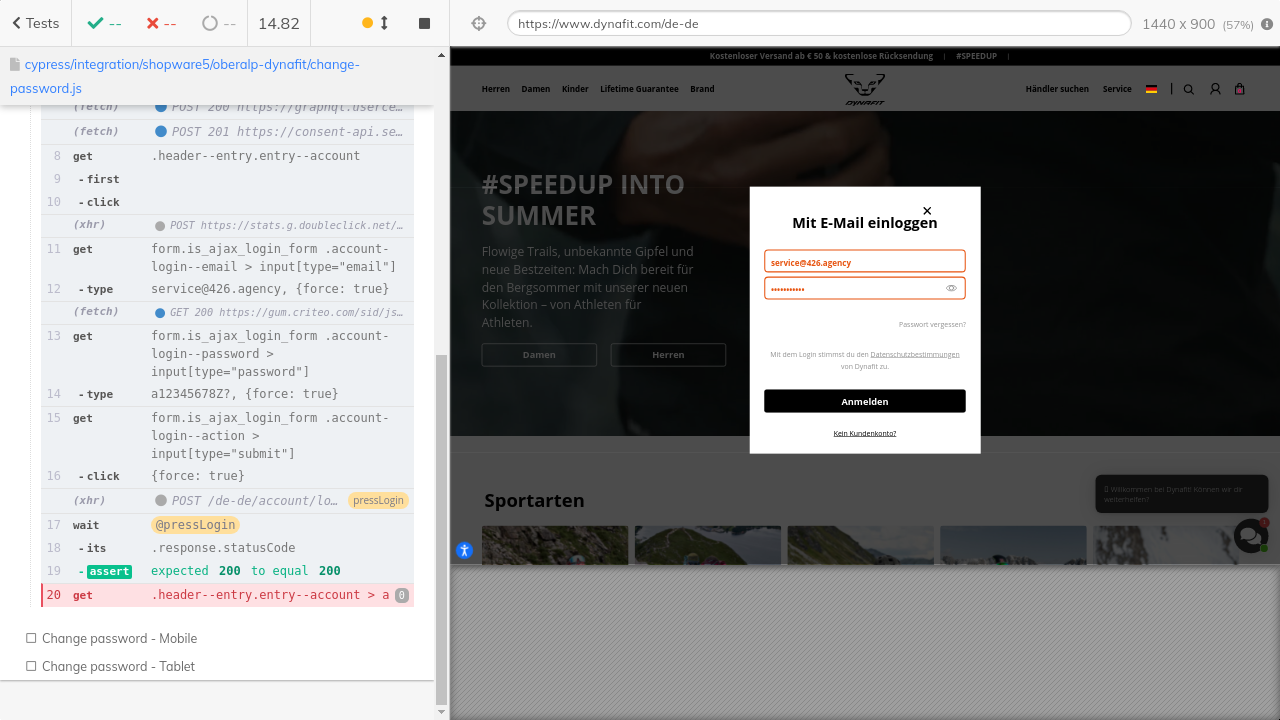Open the German flag language selector
The height and width of the screenshot is (720, 1280).
point(1151,89)
